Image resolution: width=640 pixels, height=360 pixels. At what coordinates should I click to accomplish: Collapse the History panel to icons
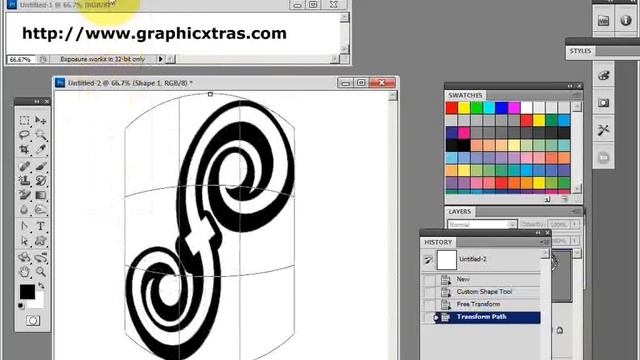(538, 233)
